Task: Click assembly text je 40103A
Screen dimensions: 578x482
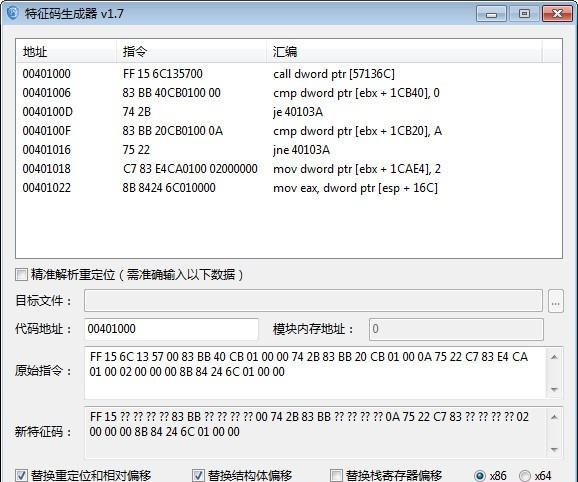Action: click(298, 112)
